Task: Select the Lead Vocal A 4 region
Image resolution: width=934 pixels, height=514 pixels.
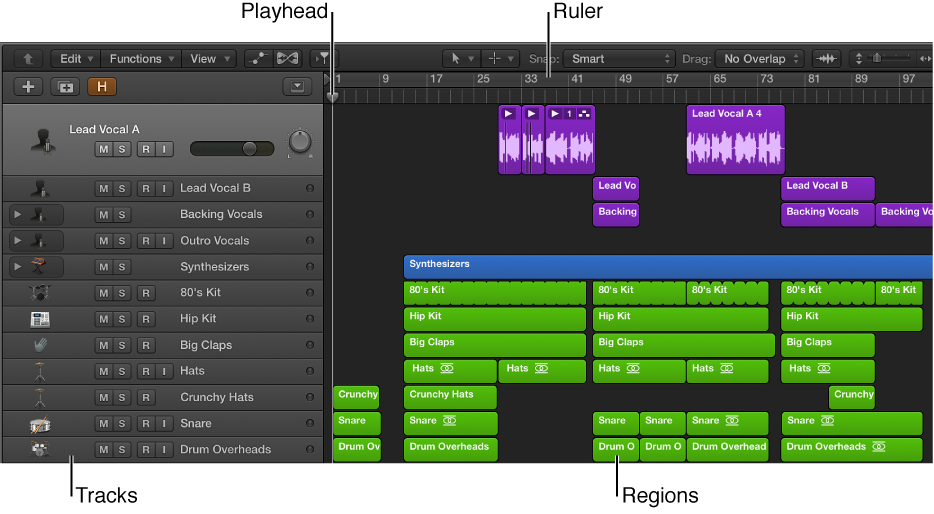Action: (736, 140)
